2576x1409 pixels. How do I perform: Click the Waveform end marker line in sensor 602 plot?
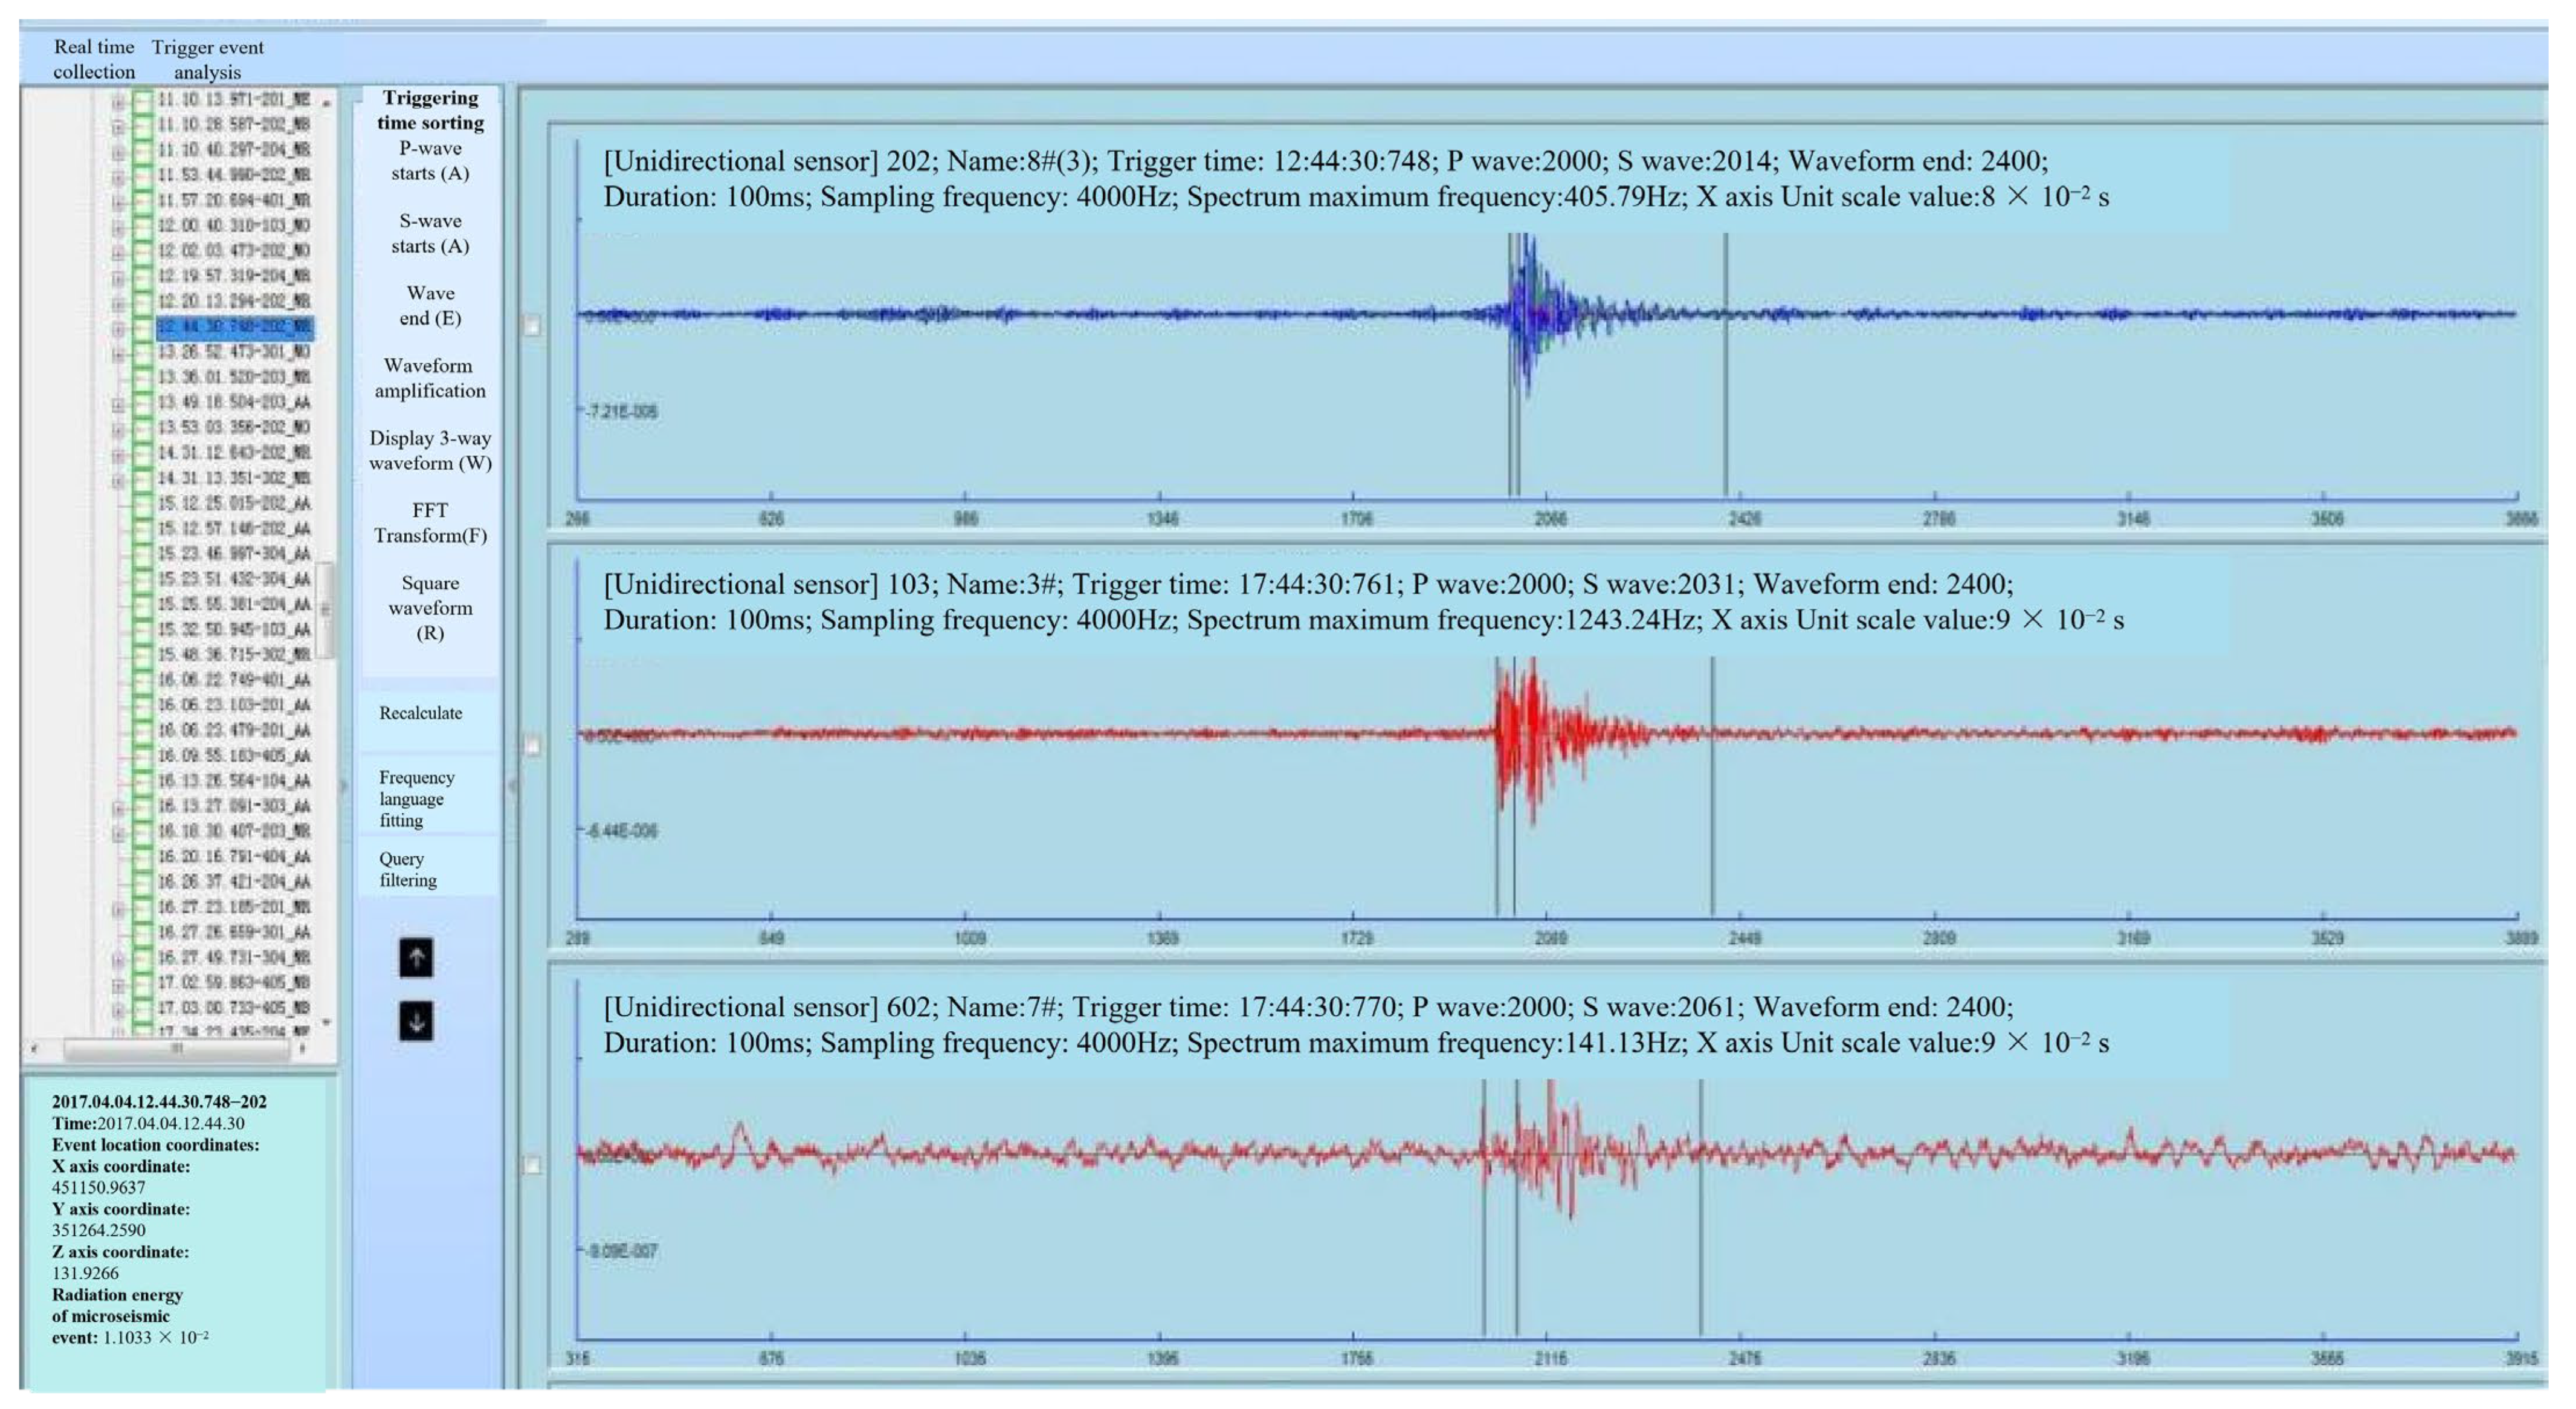(x=1701, y=1207)
